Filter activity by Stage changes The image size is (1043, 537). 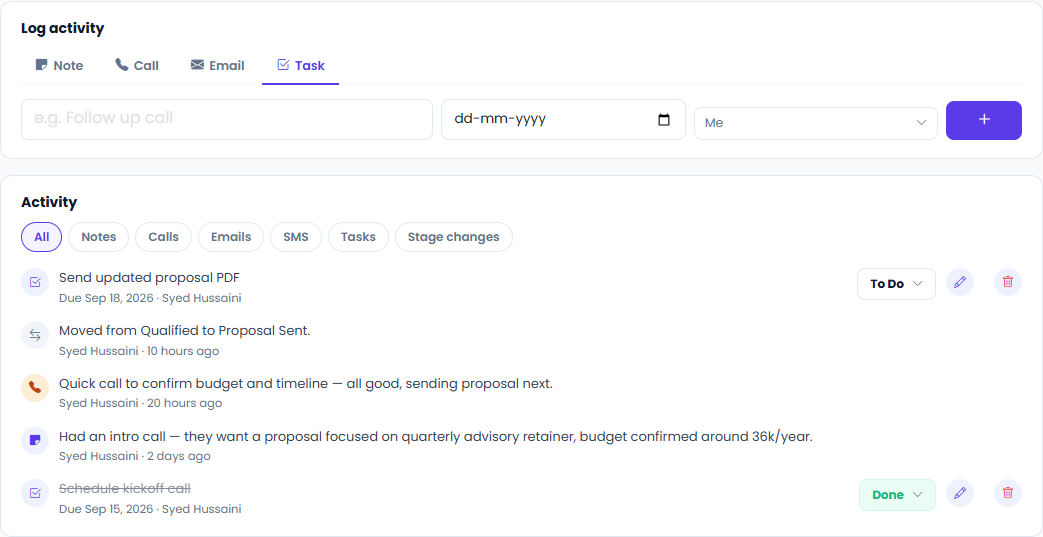click(x=454, y=237)
